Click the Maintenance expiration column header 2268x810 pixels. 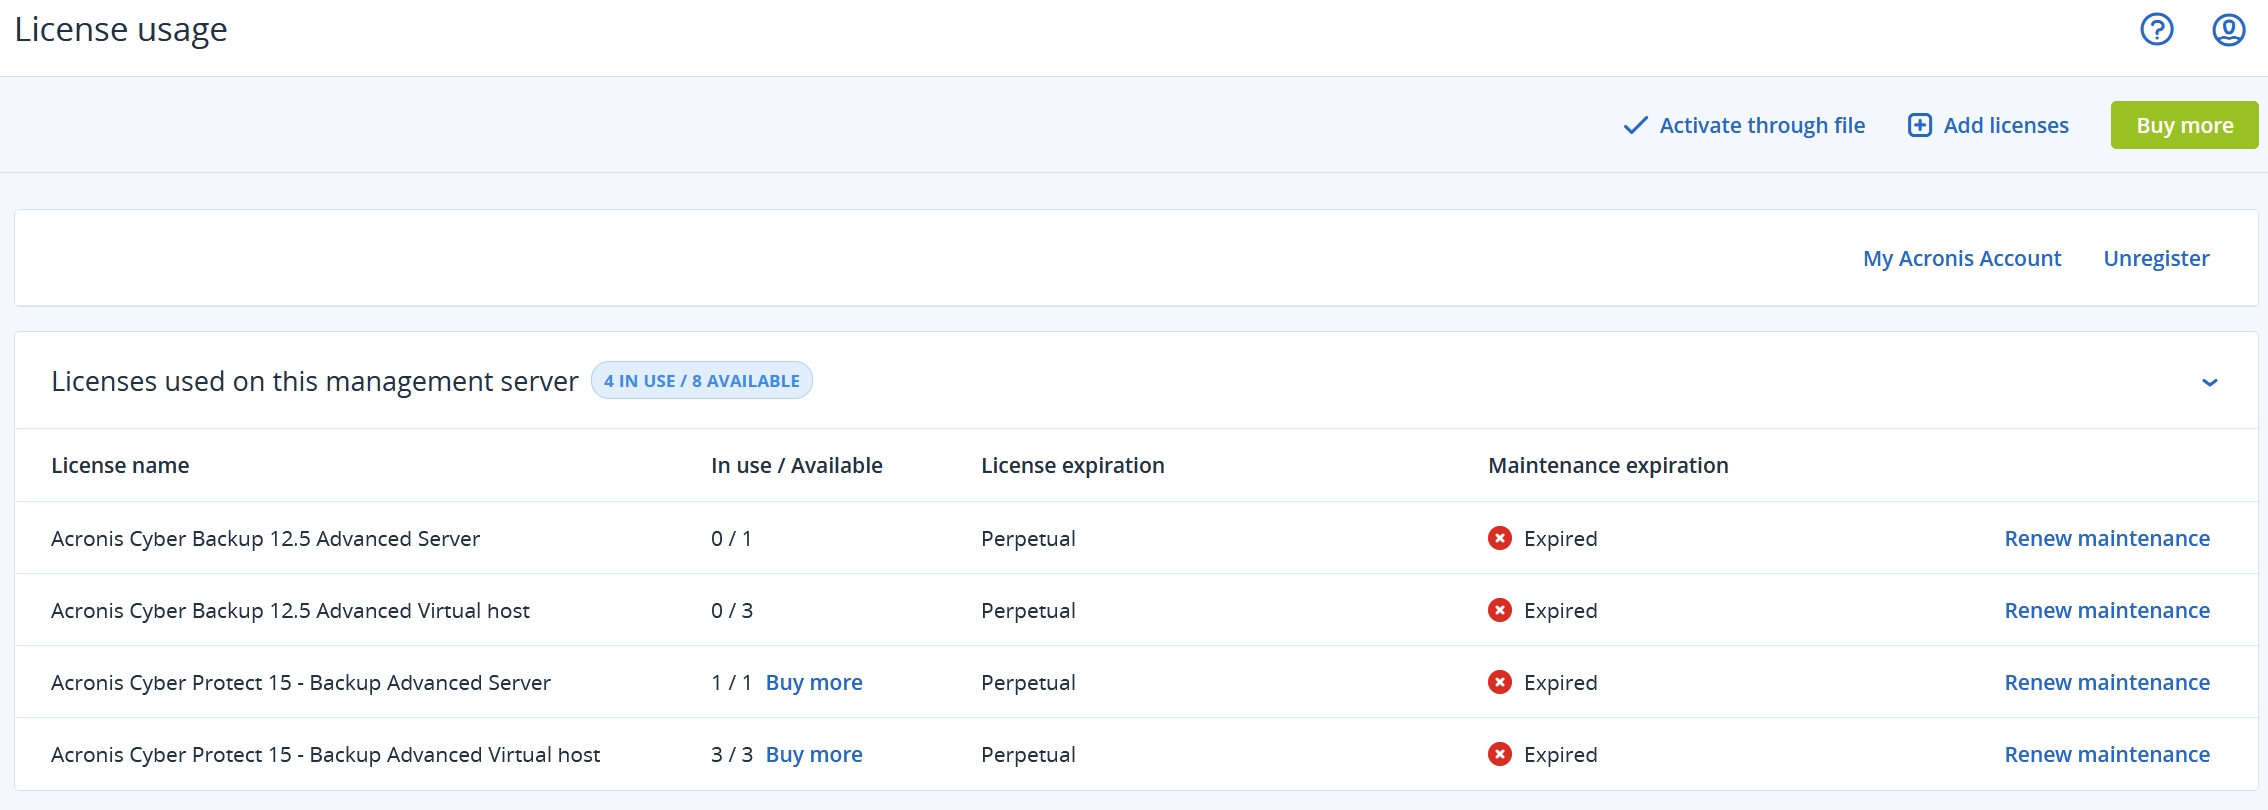point(1608,466)
